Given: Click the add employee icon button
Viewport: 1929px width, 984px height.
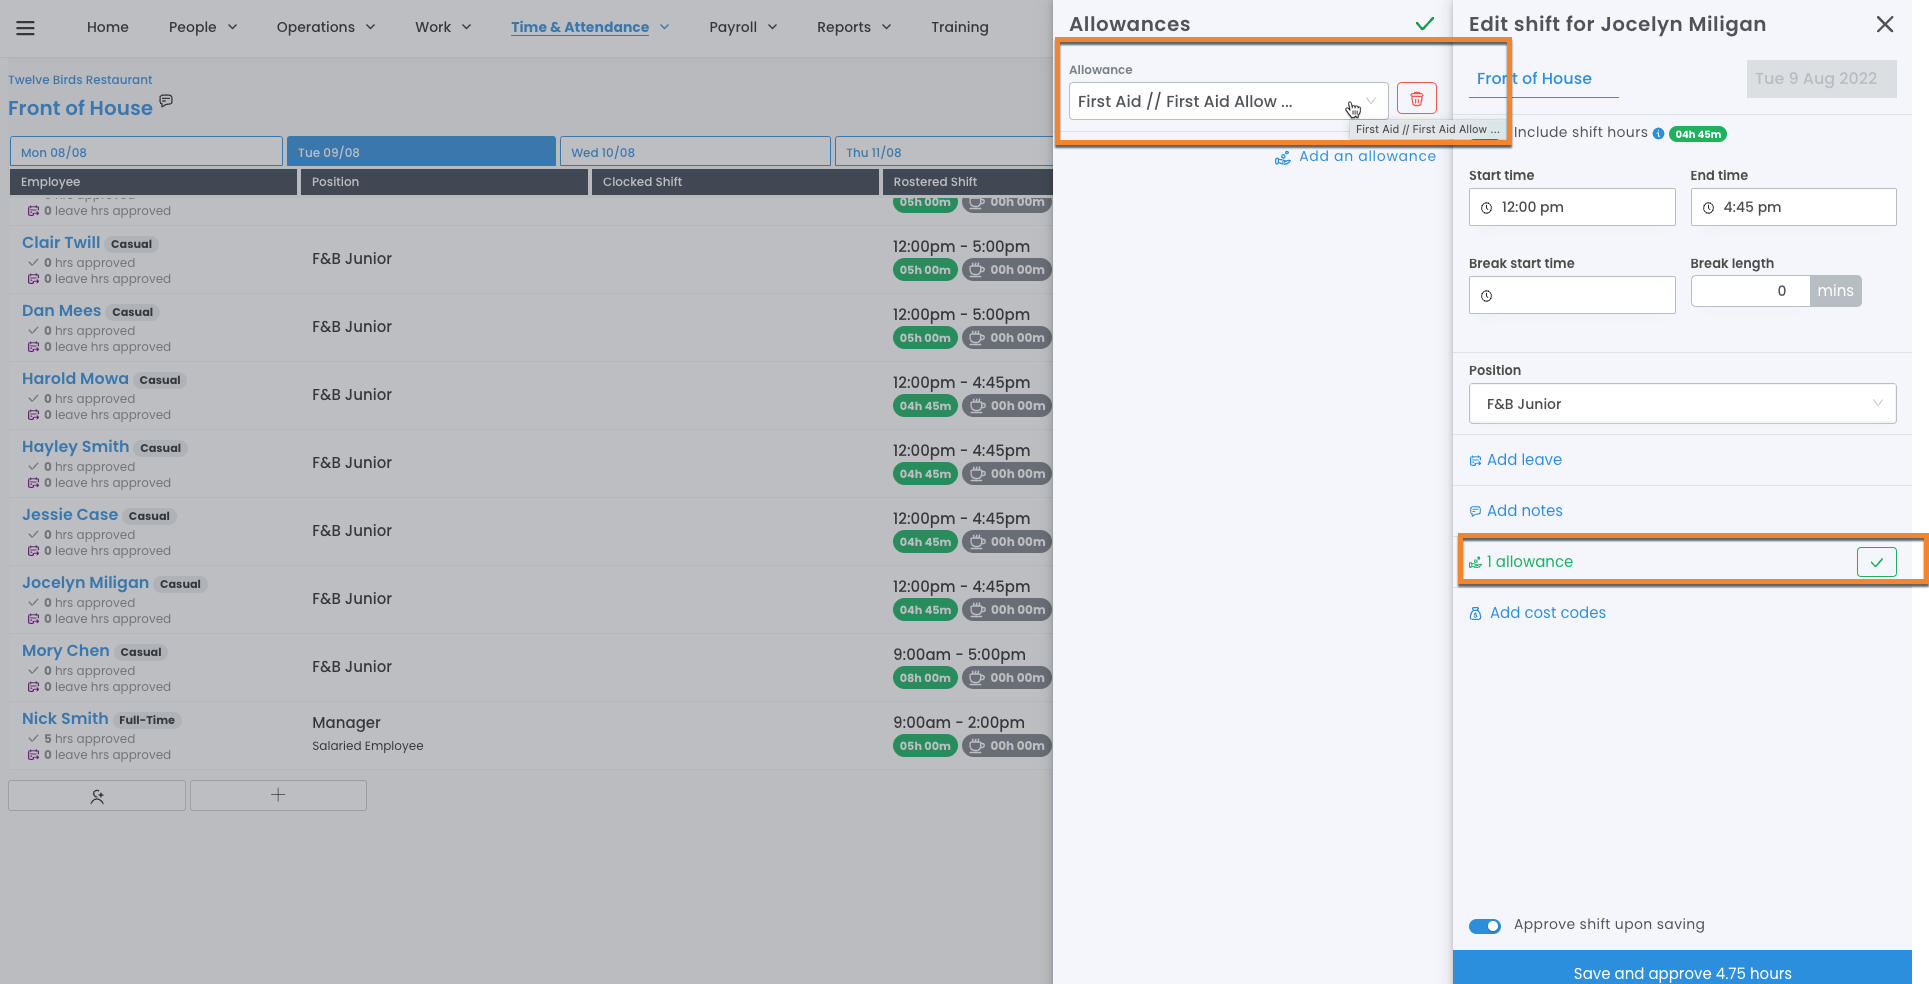Looking at the screenshot, I should (97, 796).
